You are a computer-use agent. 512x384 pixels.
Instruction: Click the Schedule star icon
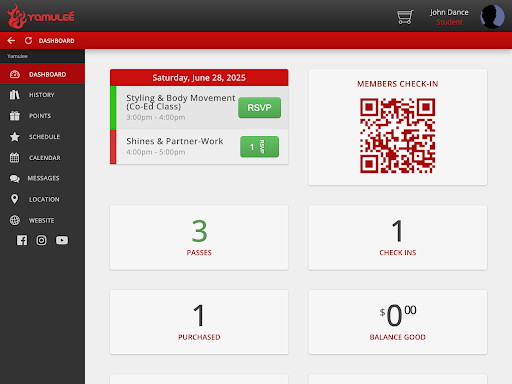[x=15, y=137]
